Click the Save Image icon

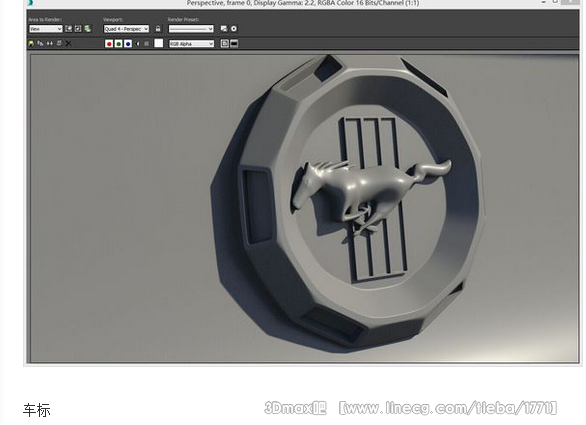tap(31, 43)
